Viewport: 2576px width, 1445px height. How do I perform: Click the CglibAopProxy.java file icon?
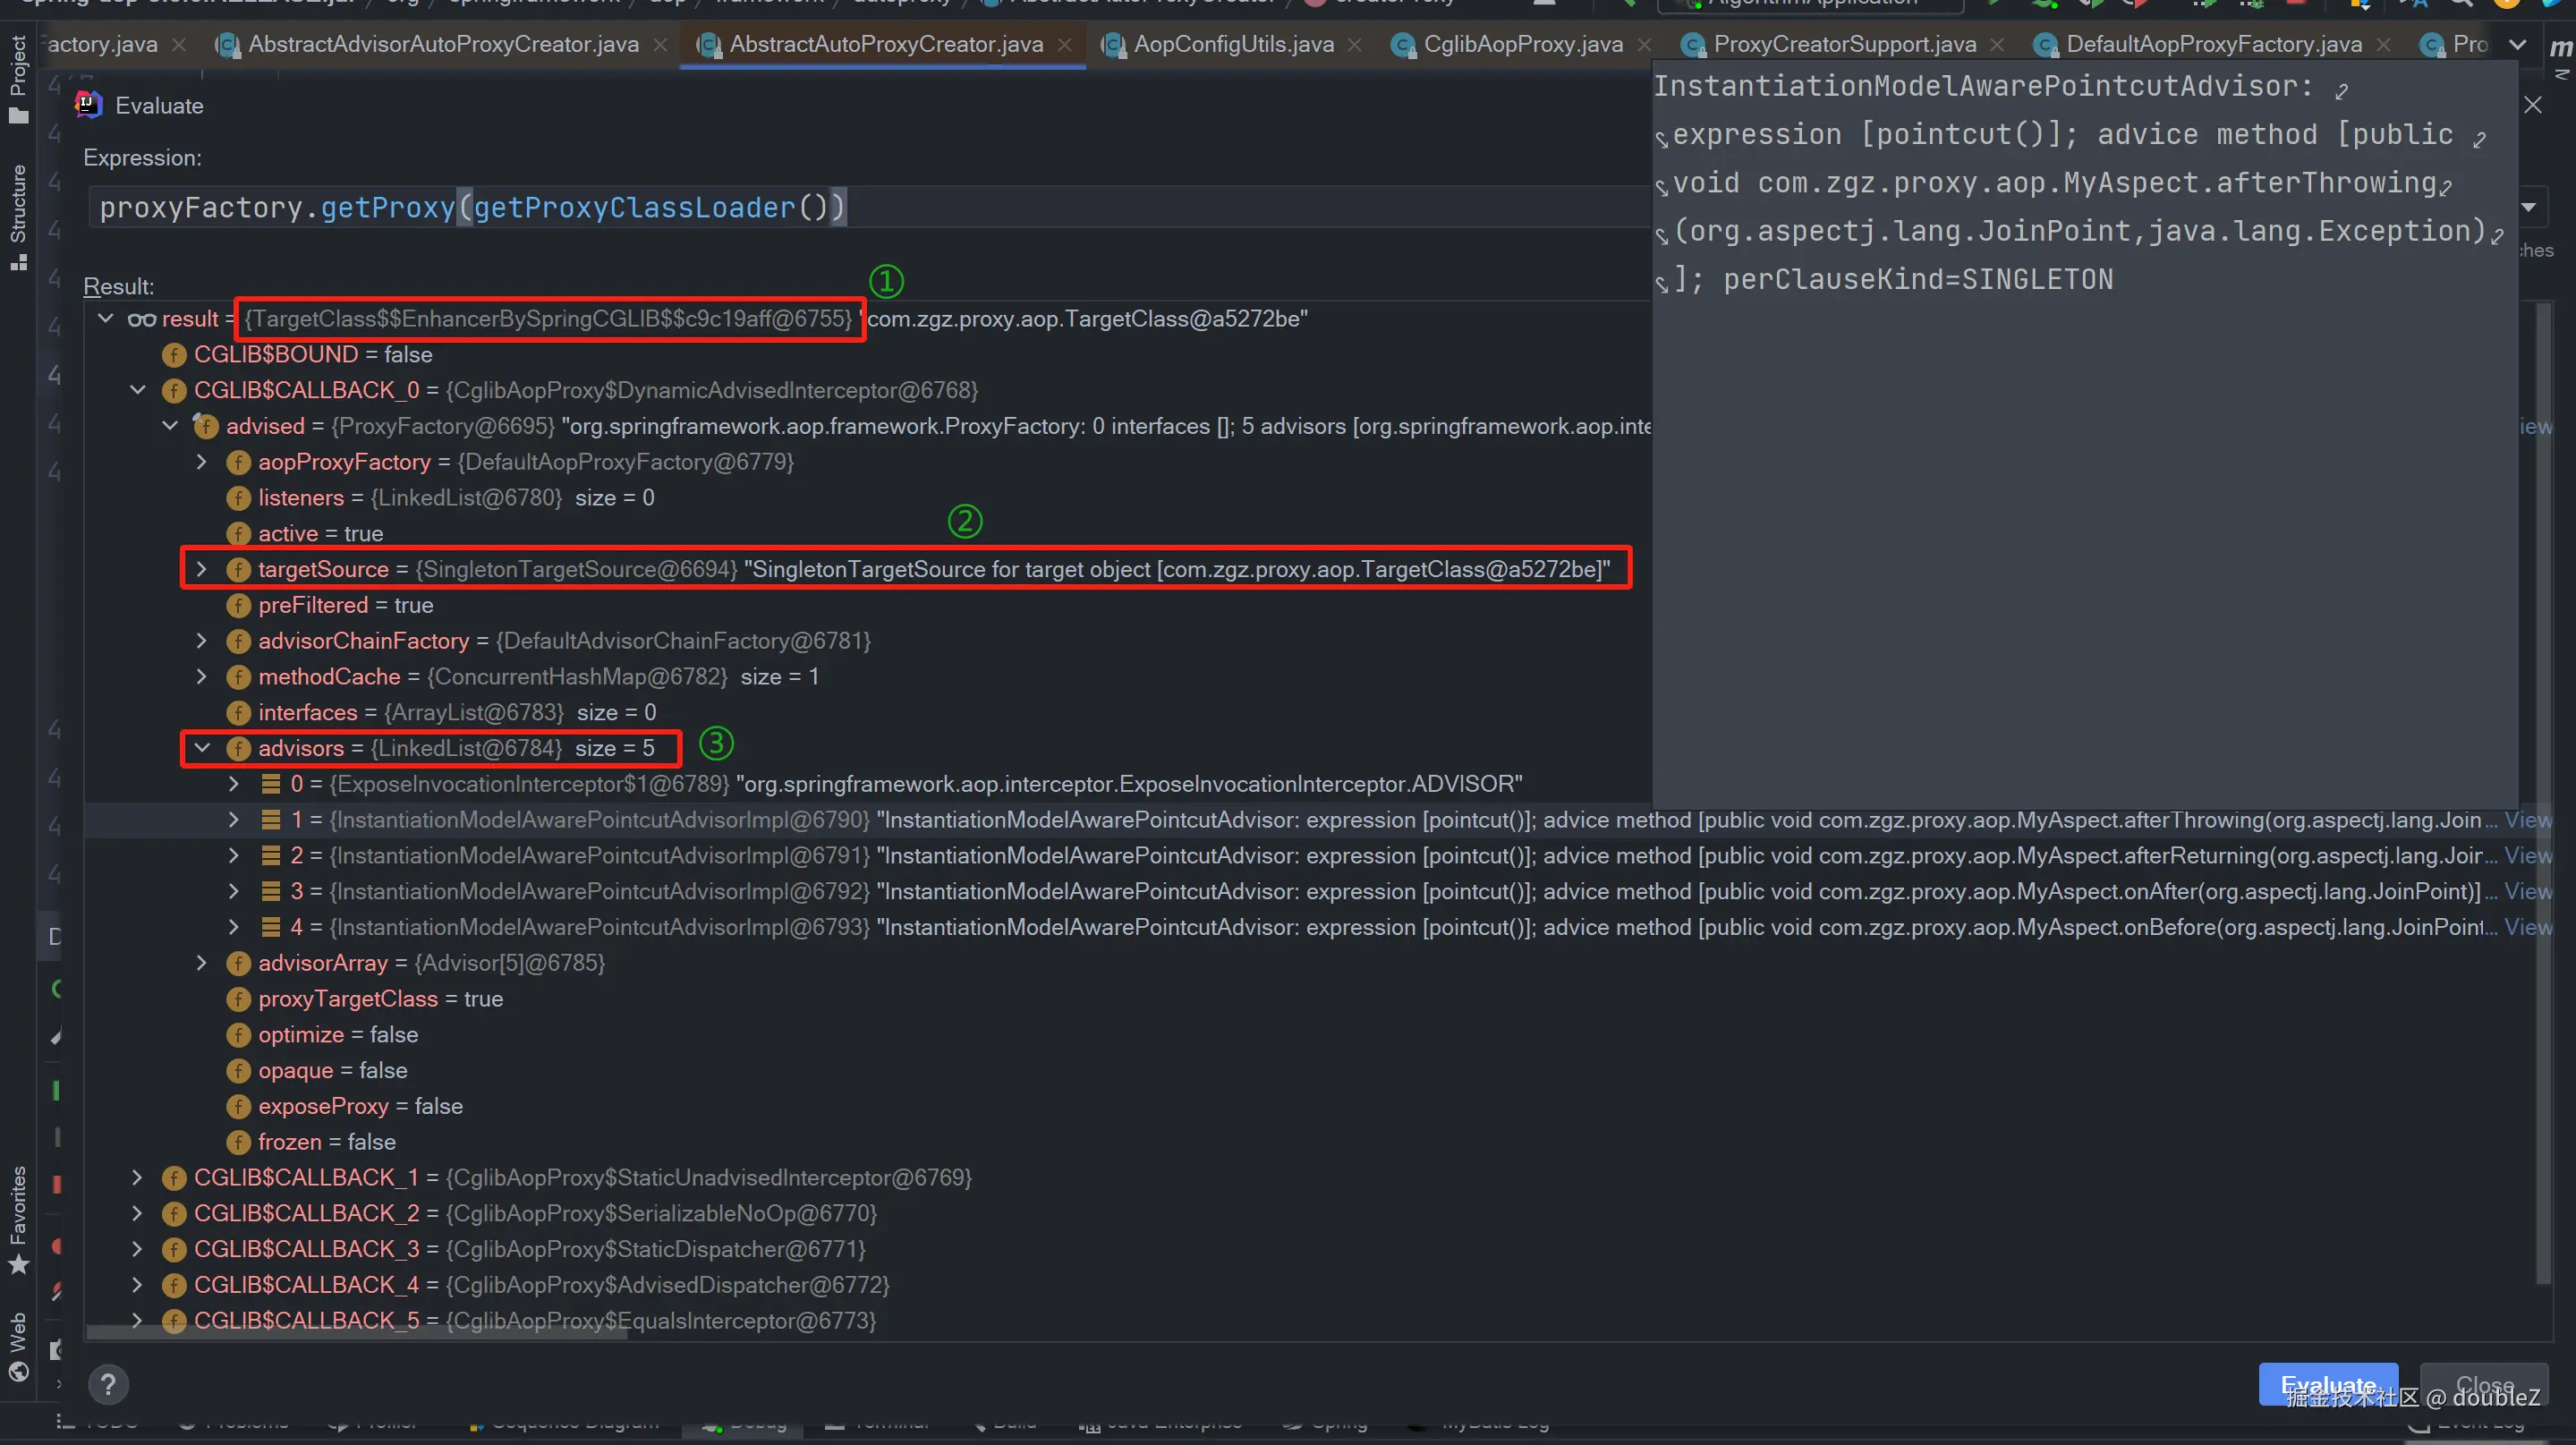tap(1403, 45)
